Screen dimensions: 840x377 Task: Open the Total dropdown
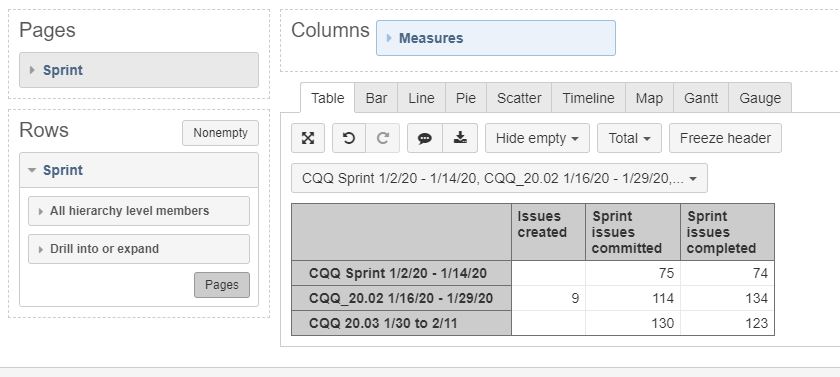coord(629,138)
